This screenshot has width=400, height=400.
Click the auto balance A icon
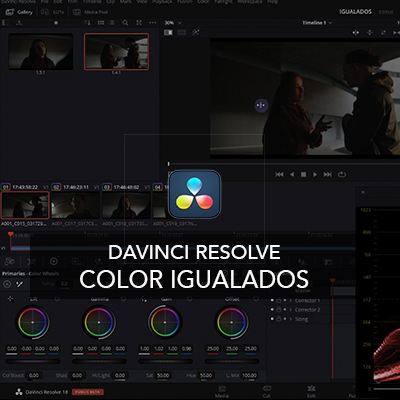7,284
